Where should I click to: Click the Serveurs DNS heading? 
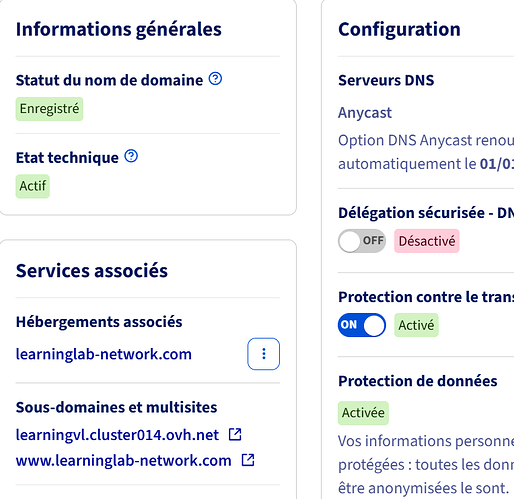[x=386, y=80]
